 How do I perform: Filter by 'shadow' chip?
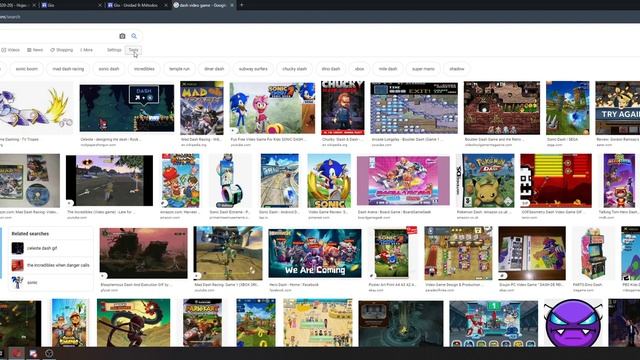[457, 69]
